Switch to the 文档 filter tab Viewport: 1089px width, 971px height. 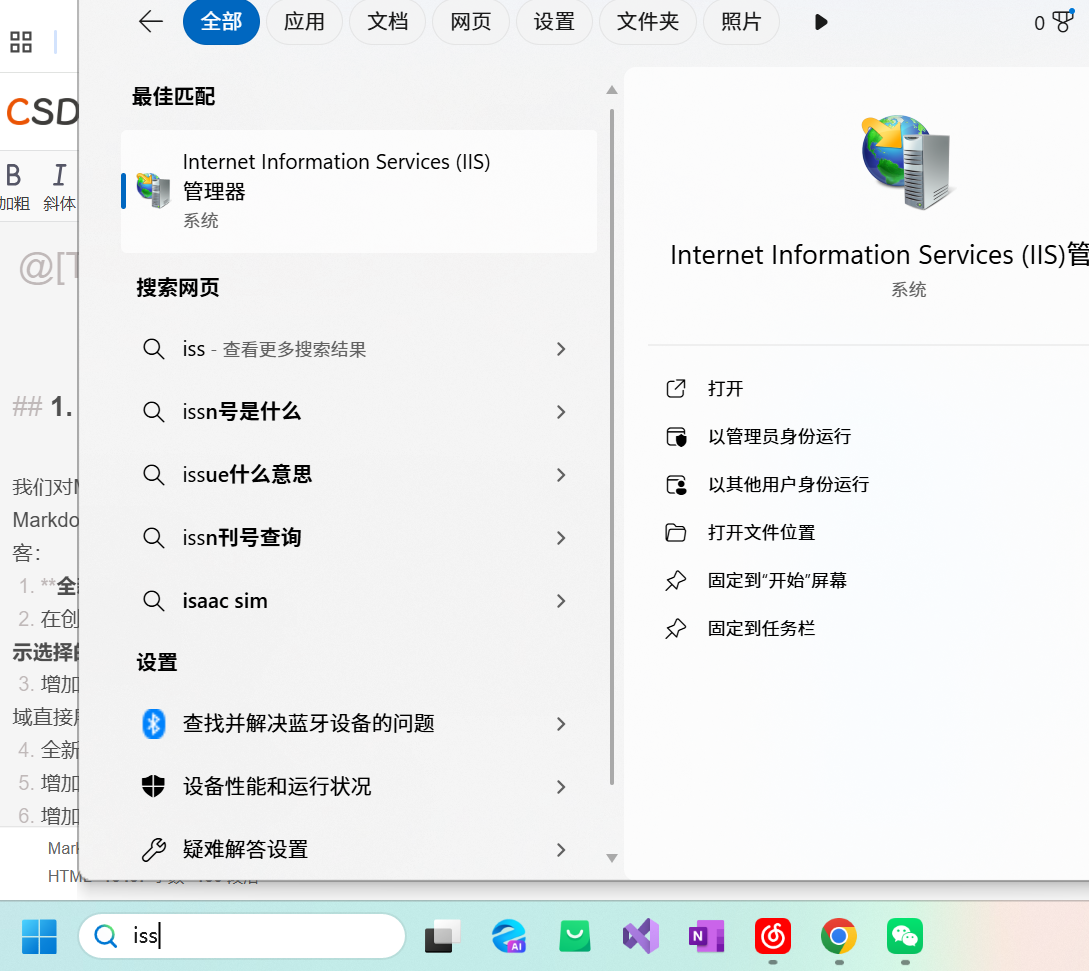point(388,22)
